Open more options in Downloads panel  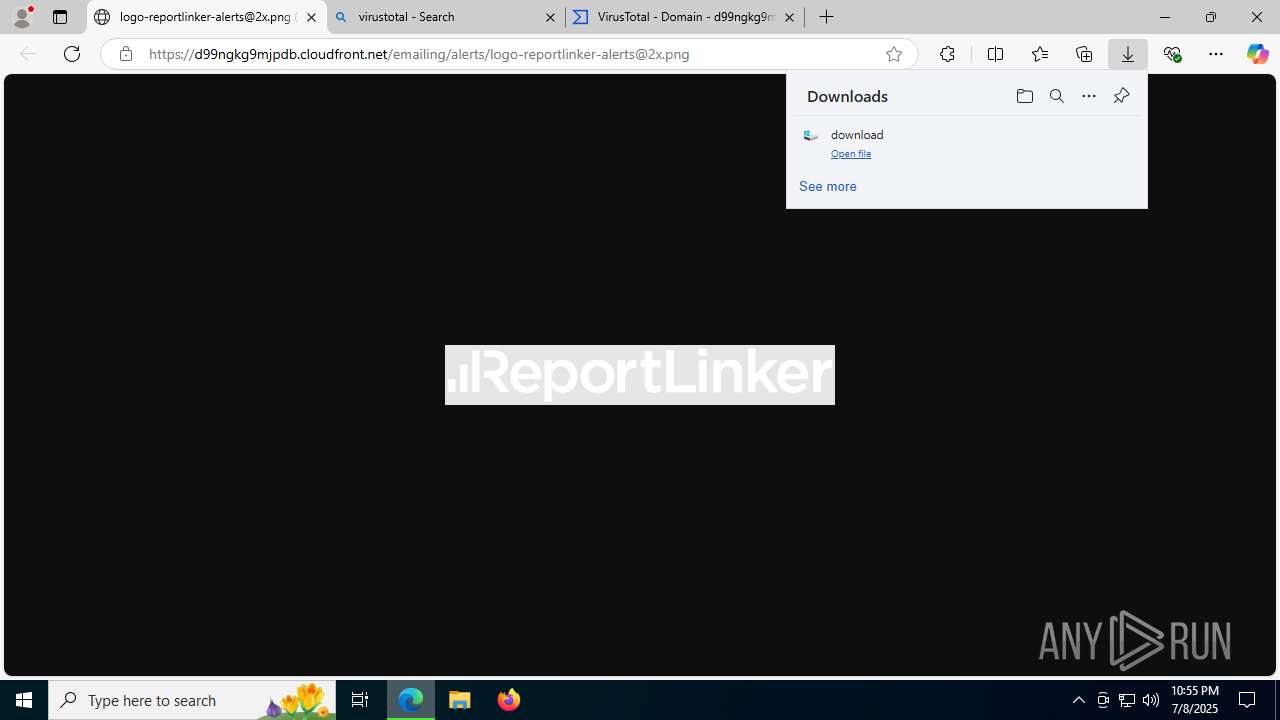click(x=1089, y=96)
